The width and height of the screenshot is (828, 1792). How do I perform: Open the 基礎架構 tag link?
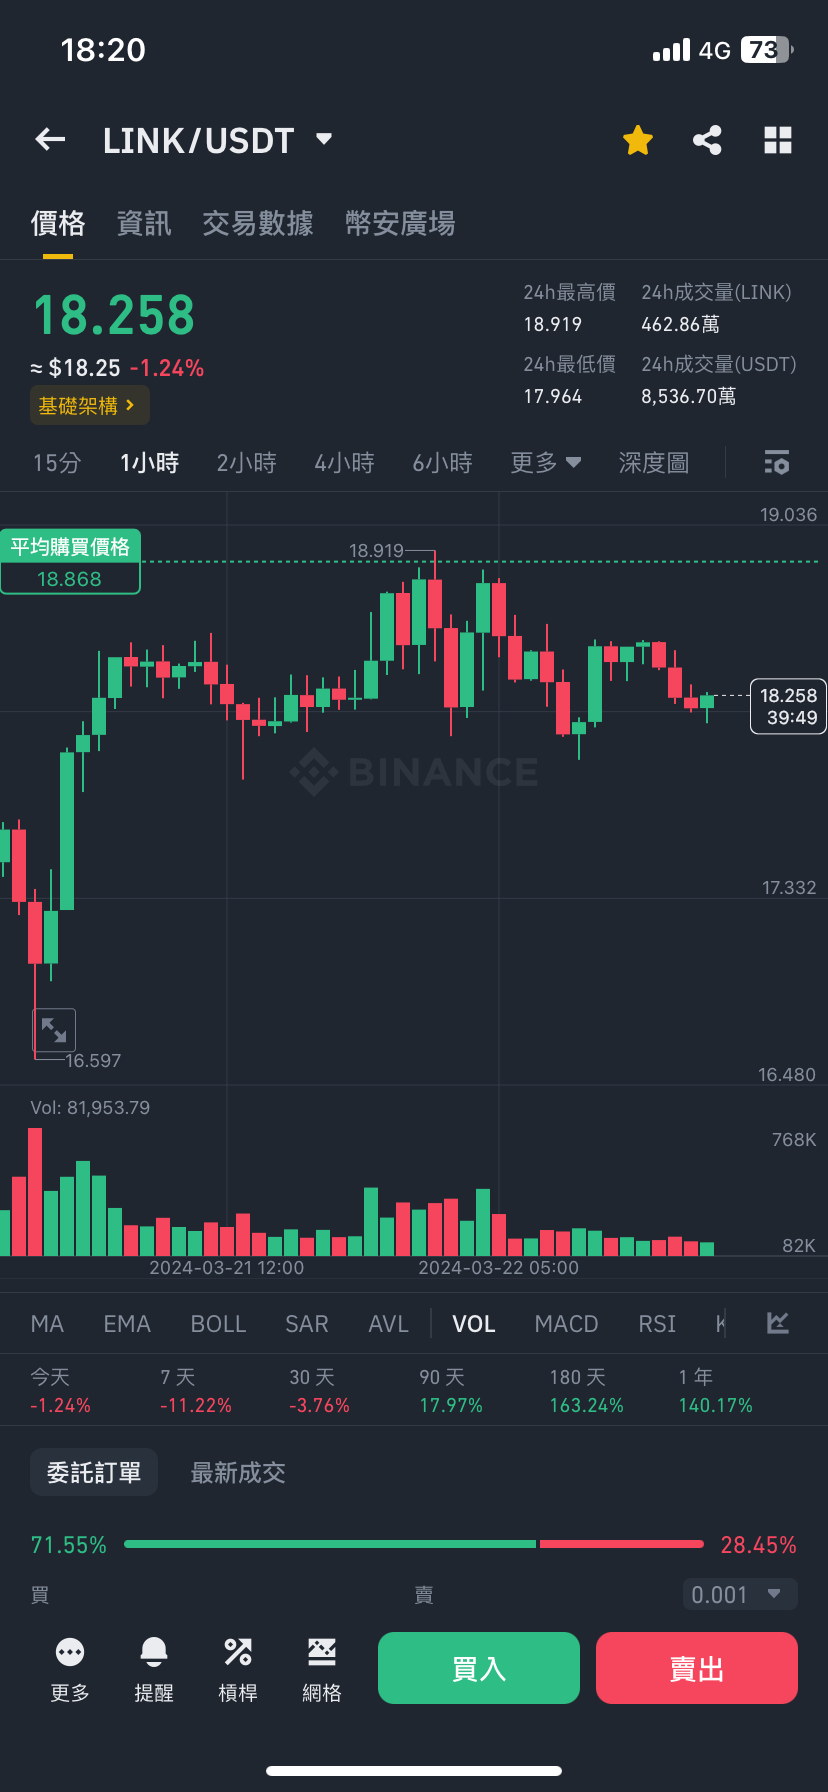coord(90,405)
